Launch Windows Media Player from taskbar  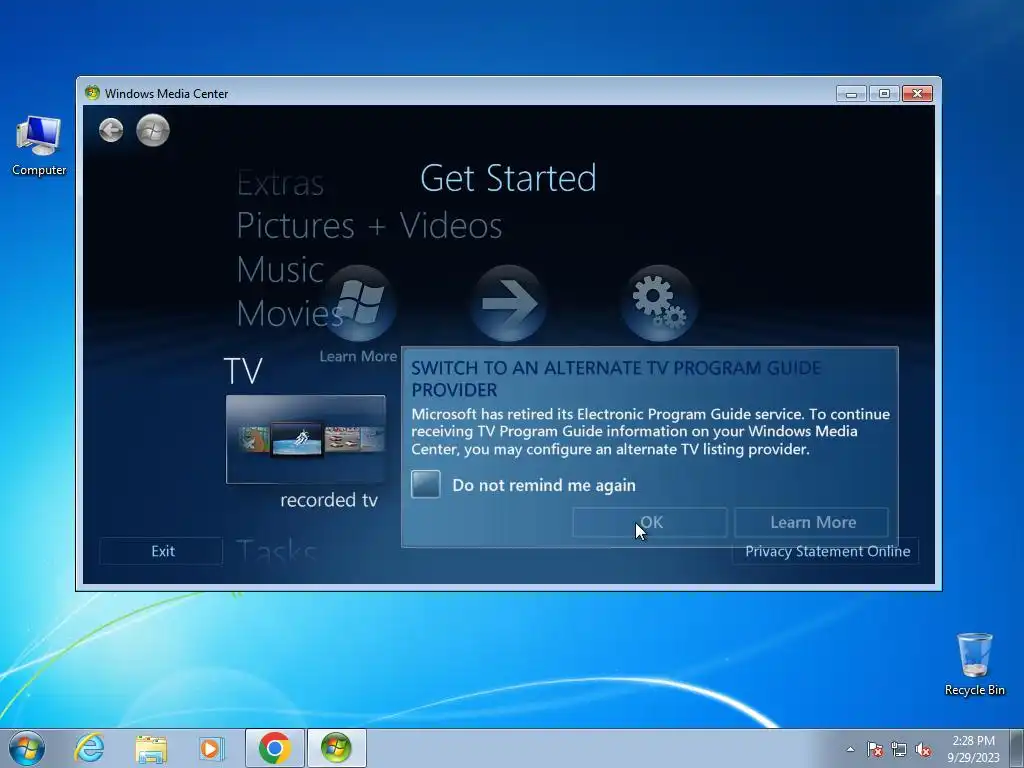(x=211, y=748)
